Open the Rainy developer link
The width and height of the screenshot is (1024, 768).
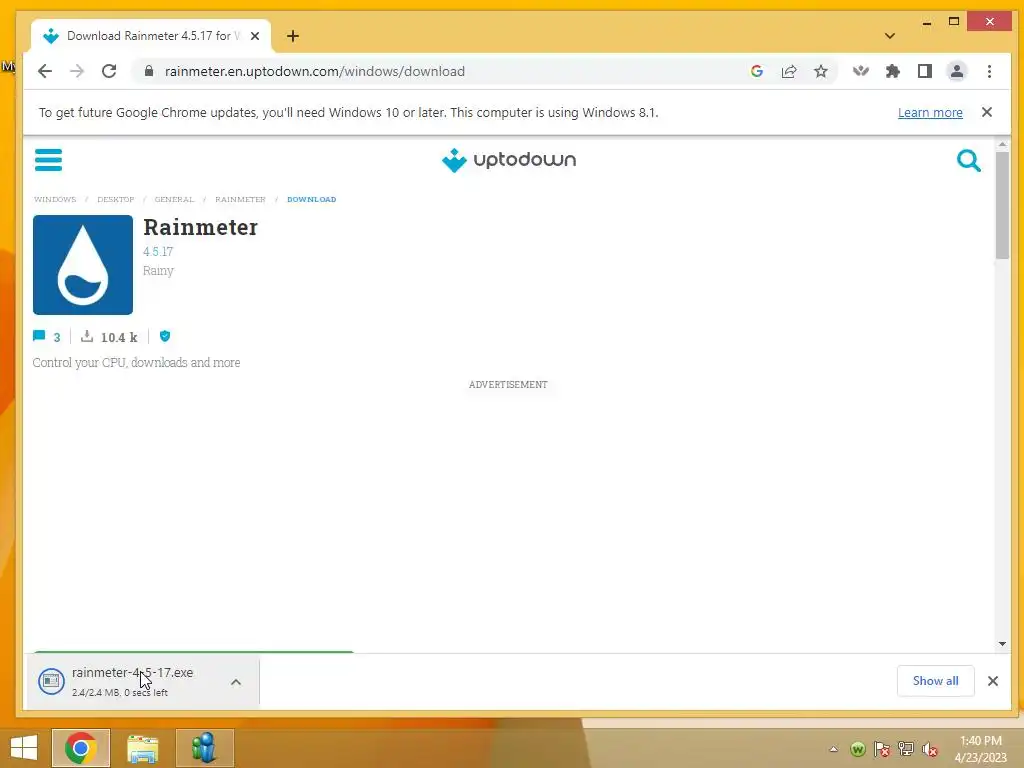pyautogui.click(x=158, y=270)
